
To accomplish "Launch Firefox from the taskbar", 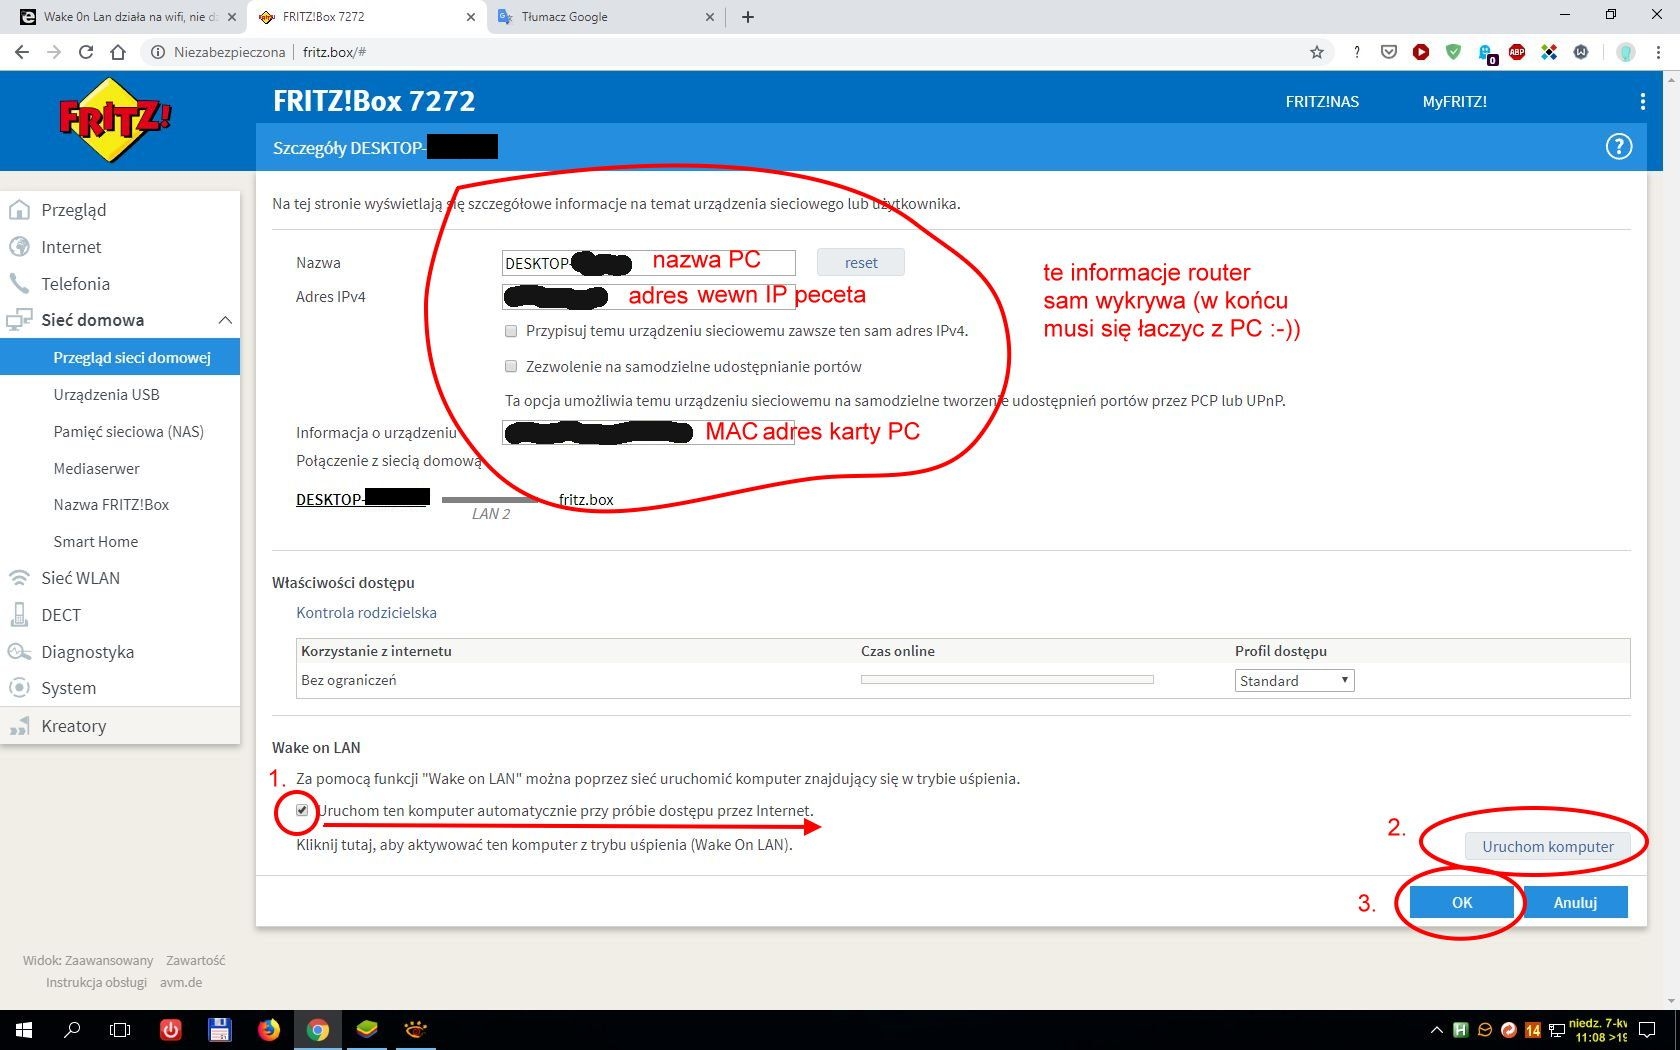I will coord(268,1029).
